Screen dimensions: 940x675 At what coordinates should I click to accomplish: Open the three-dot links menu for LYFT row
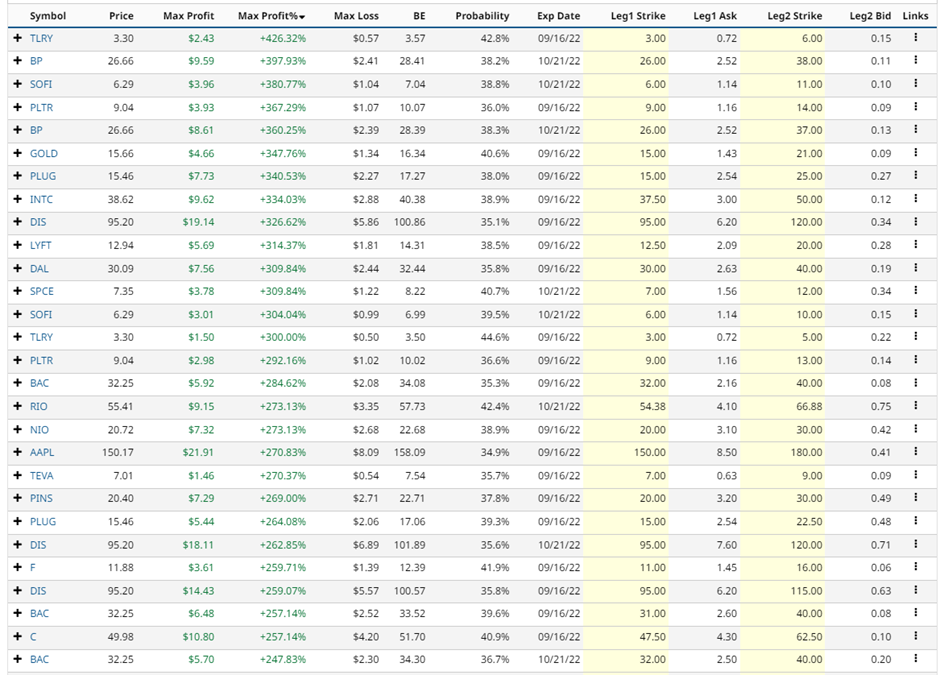pyautogui.click(x=915, y=245)
